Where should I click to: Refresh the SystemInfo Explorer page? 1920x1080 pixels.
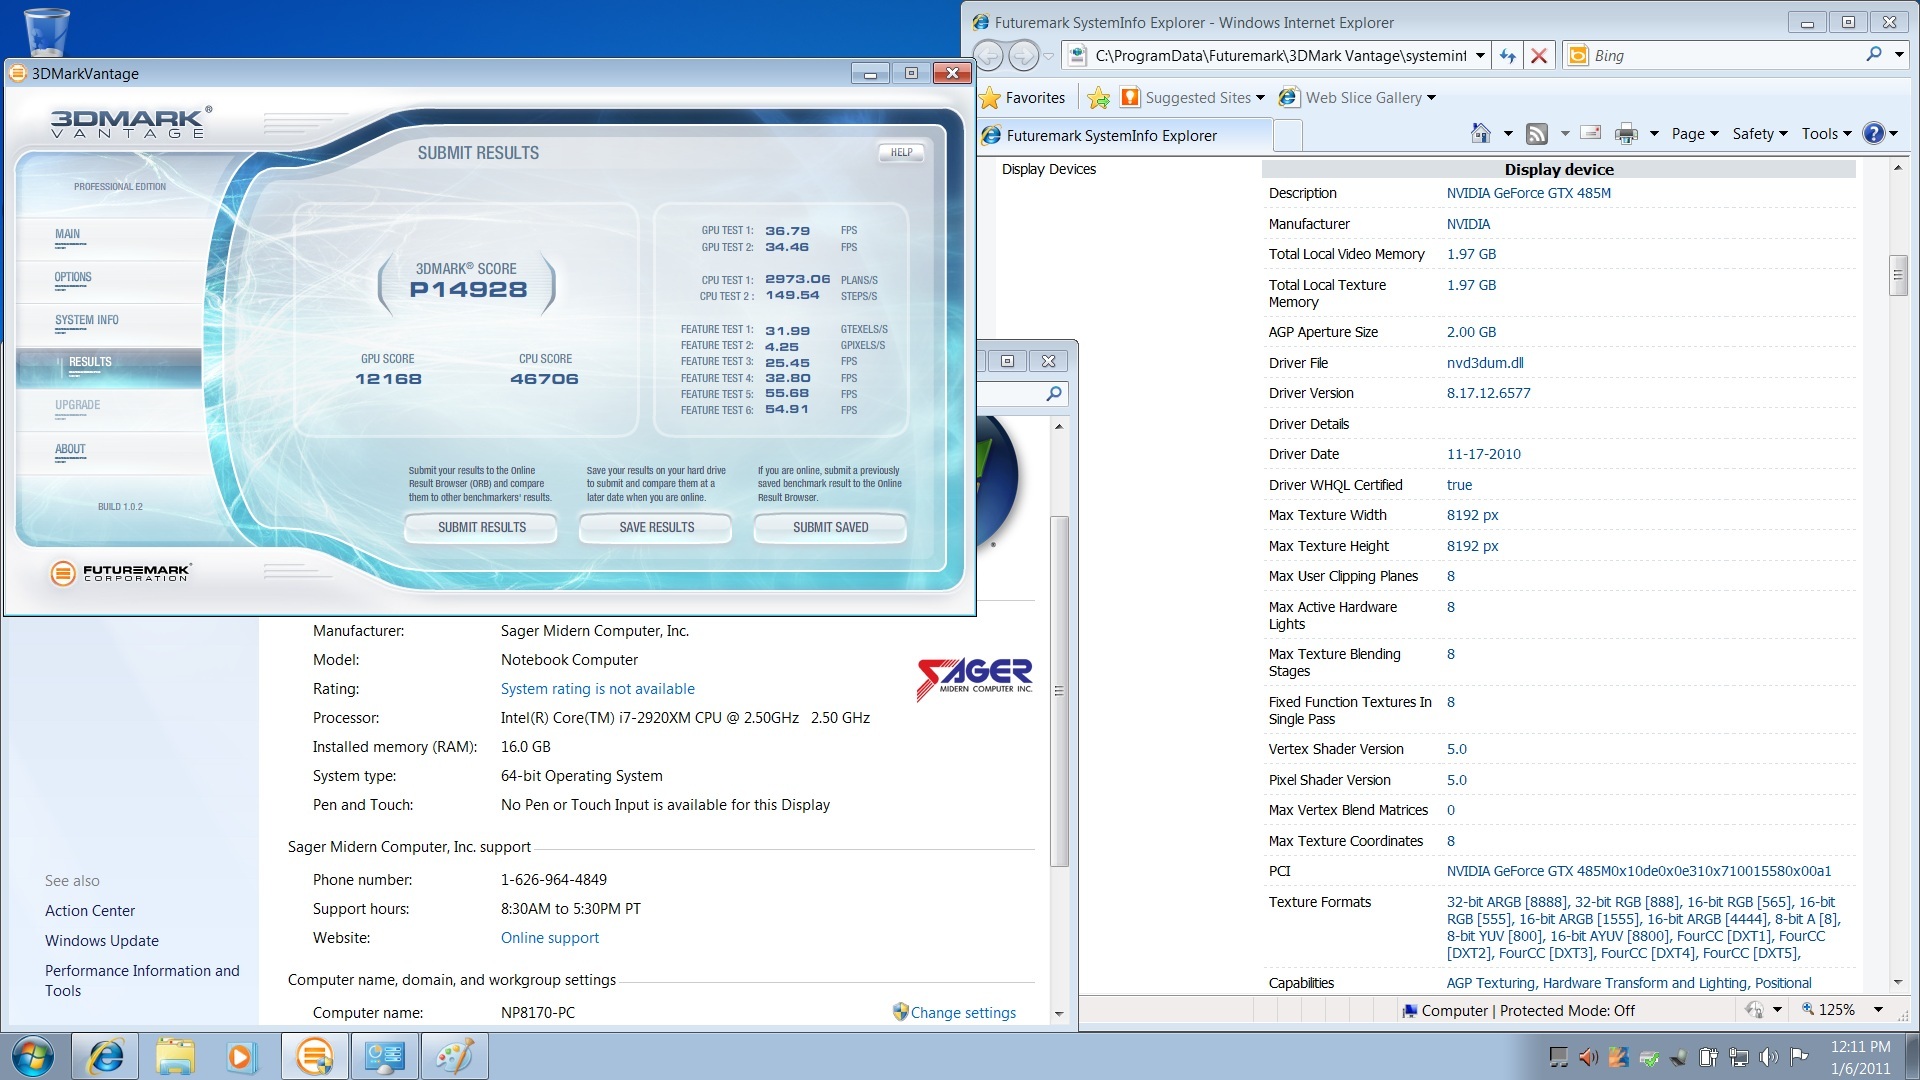click(x=1507, y=56)
